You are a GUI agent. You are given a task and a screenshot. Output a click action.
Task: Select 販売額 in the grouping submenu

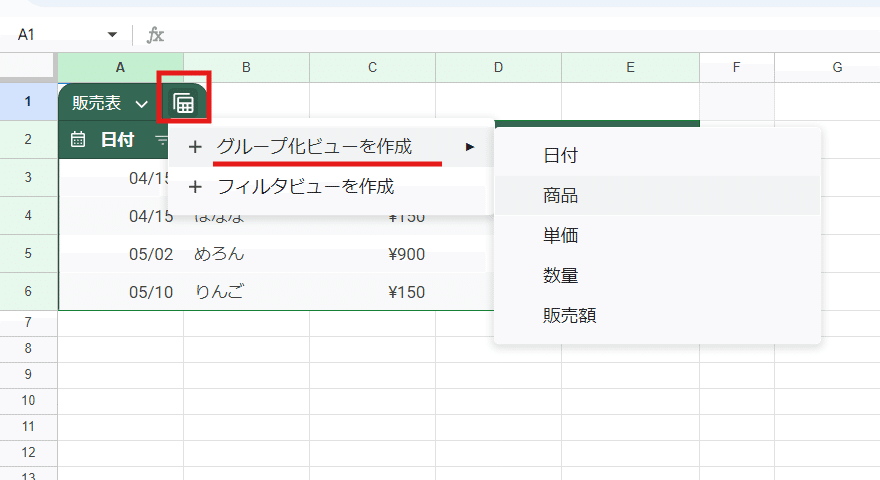[x=570, y=316]
